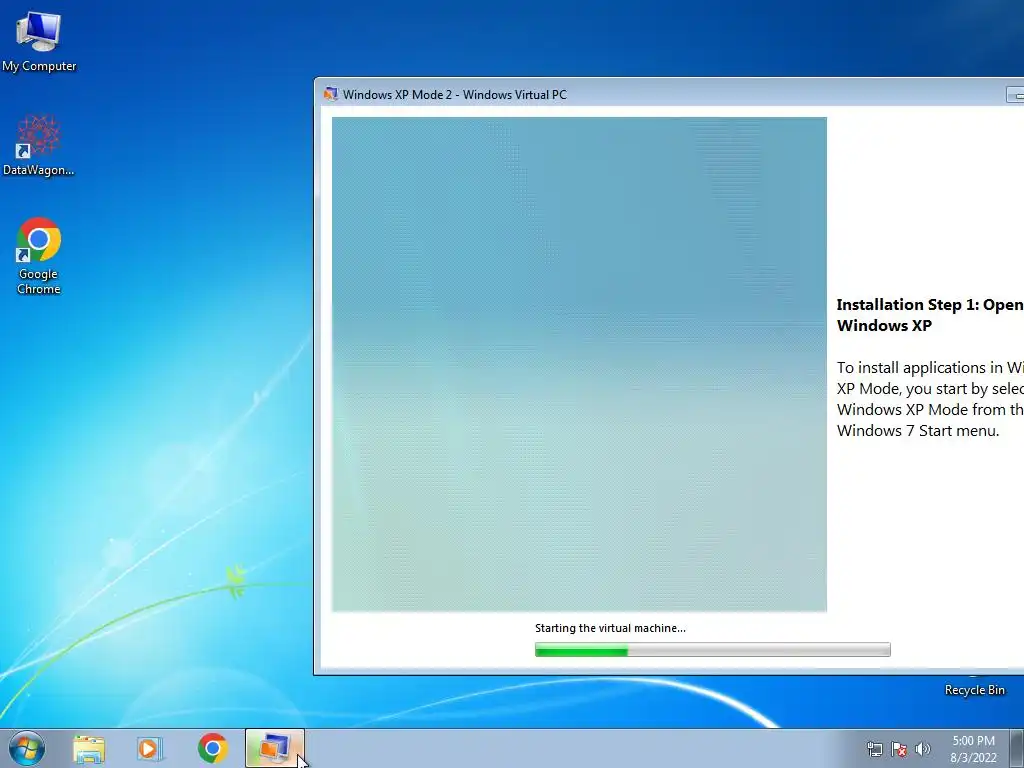1024x768 pixels.
Task: Open Windows Explorer from the taskbar
Action: click(x=89, y=749)
